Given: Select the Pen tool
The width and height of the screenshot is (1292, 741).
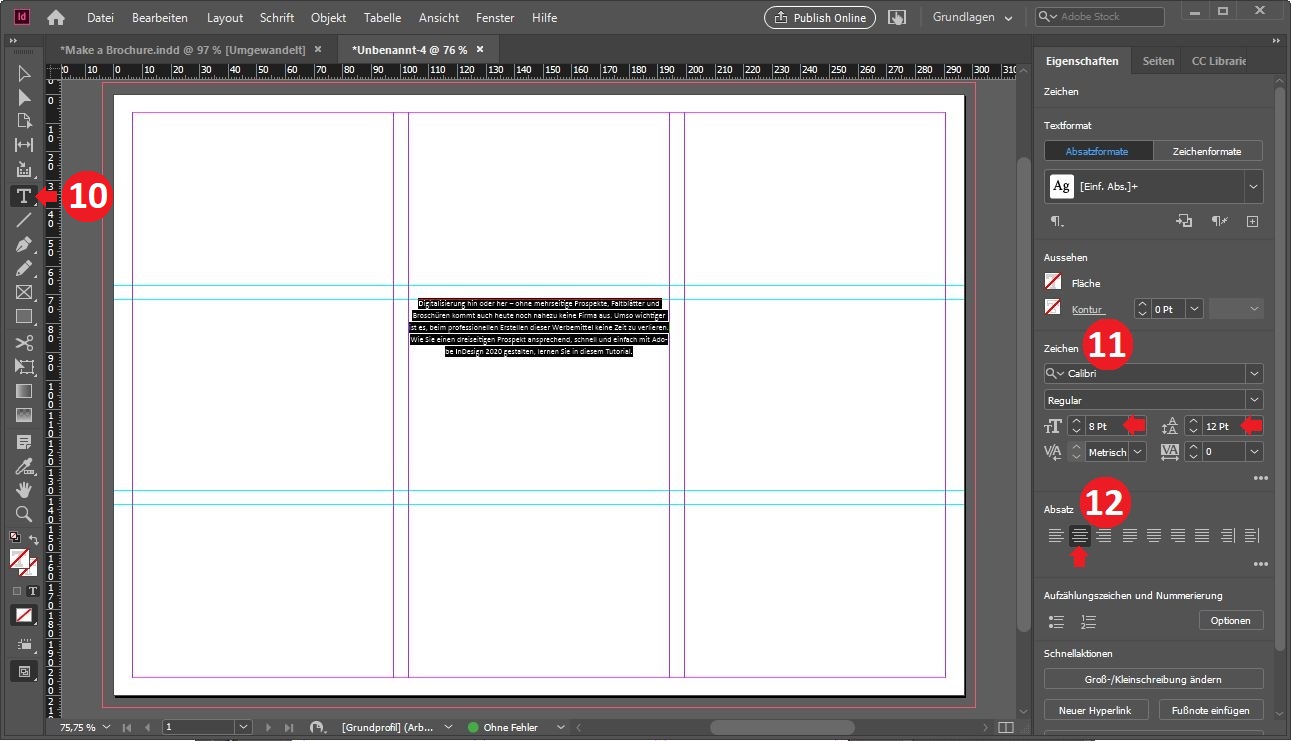Looking at the screenshot, I should (24, 245).
